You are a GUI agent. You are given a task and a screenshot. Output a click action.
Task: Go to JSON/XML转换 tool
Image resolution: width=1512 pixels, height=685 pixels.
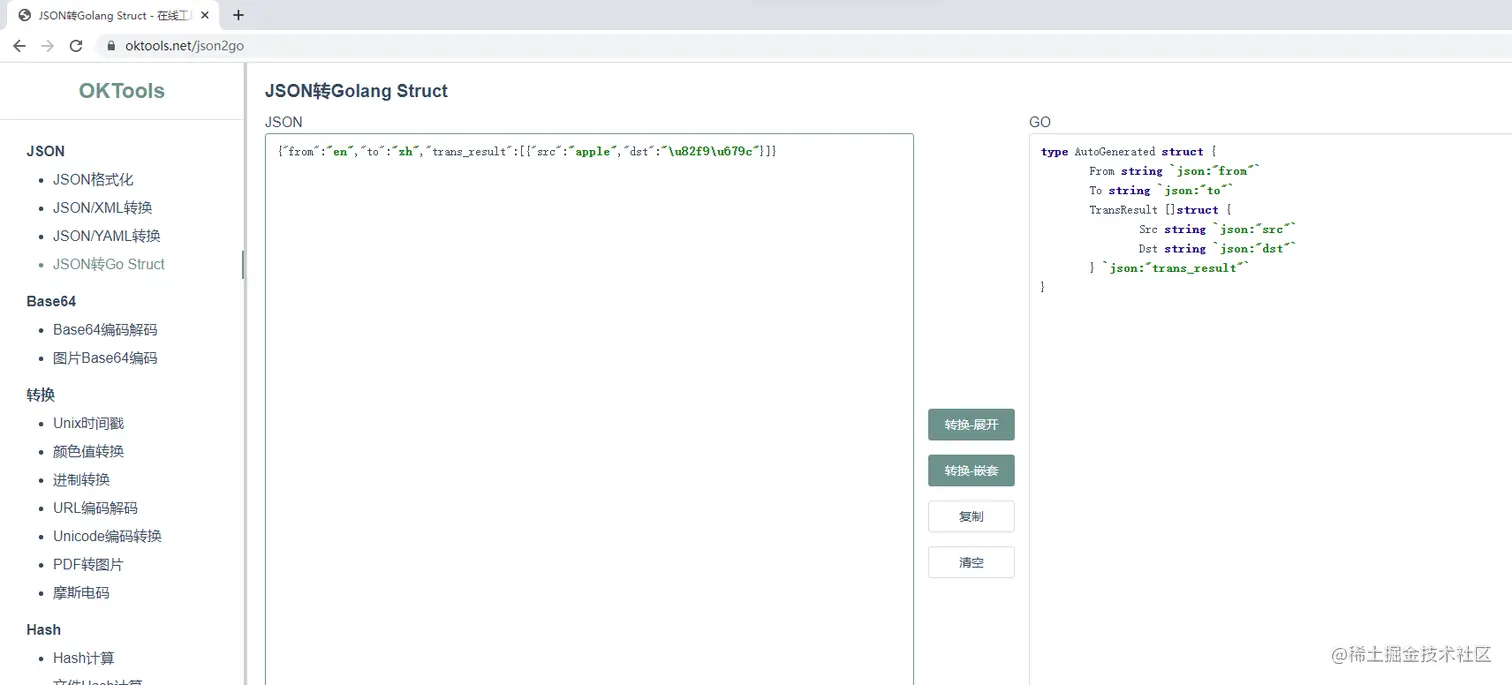click(x=103, y=208)
